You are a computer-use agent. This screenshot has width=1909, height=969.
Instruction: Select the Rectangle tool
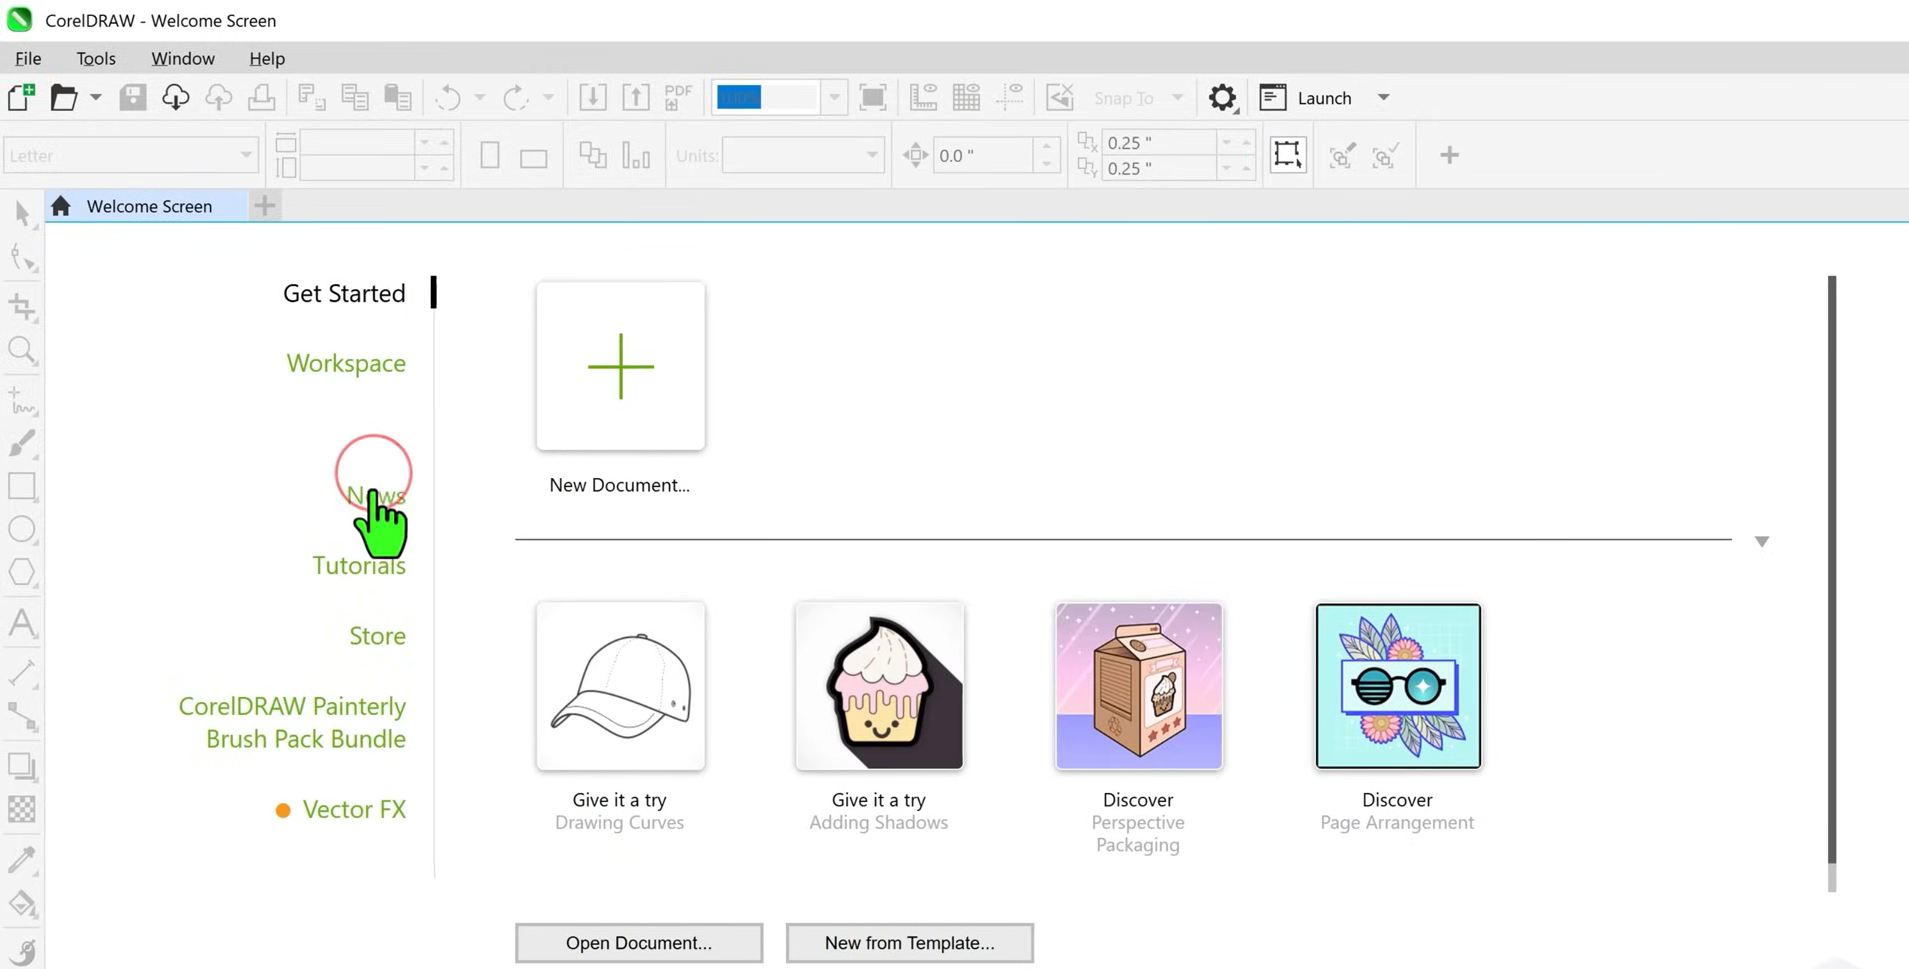click(x=22, y=487)
